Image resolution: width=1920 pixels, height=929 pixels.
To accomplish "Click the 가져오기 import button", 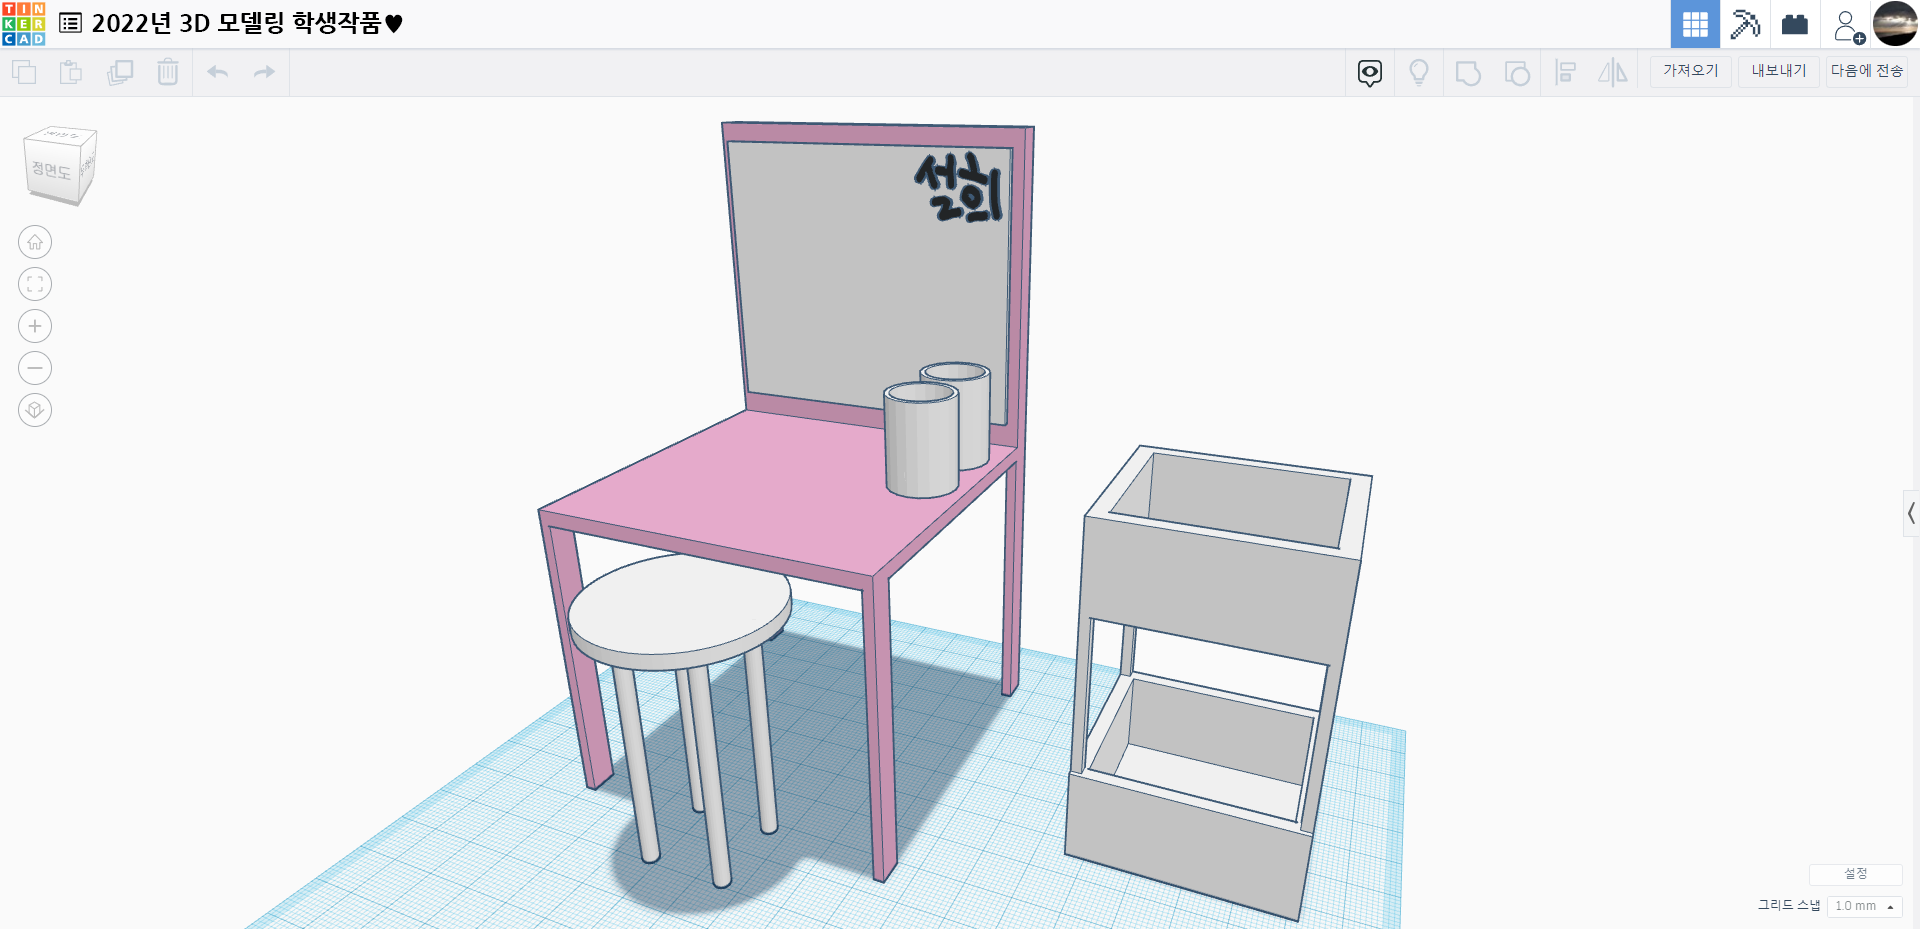I will click(x=1691, y=71).
